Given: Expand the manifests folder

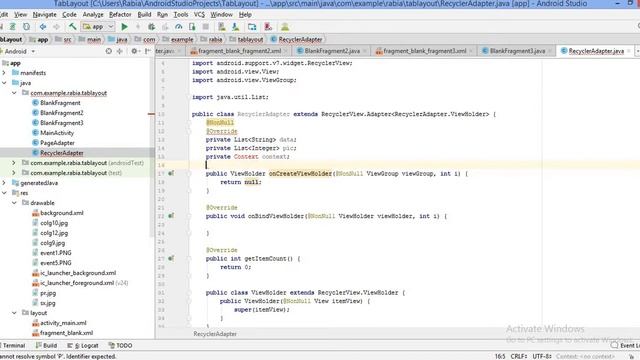Looking at the screenshot, I should (4, 73).
